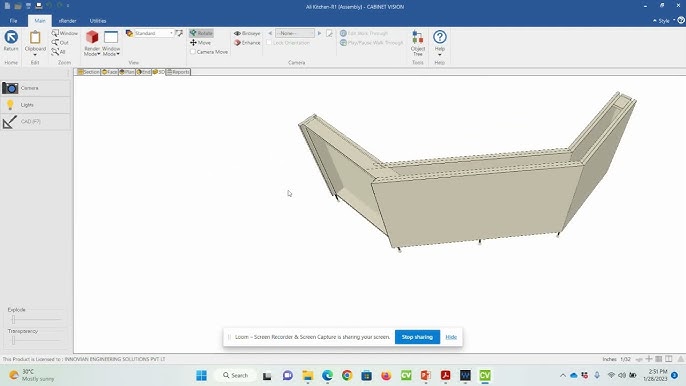Screen dimensions: 686x386
Task: Expand the Render Mode dropdown
Action: [92, 44]
